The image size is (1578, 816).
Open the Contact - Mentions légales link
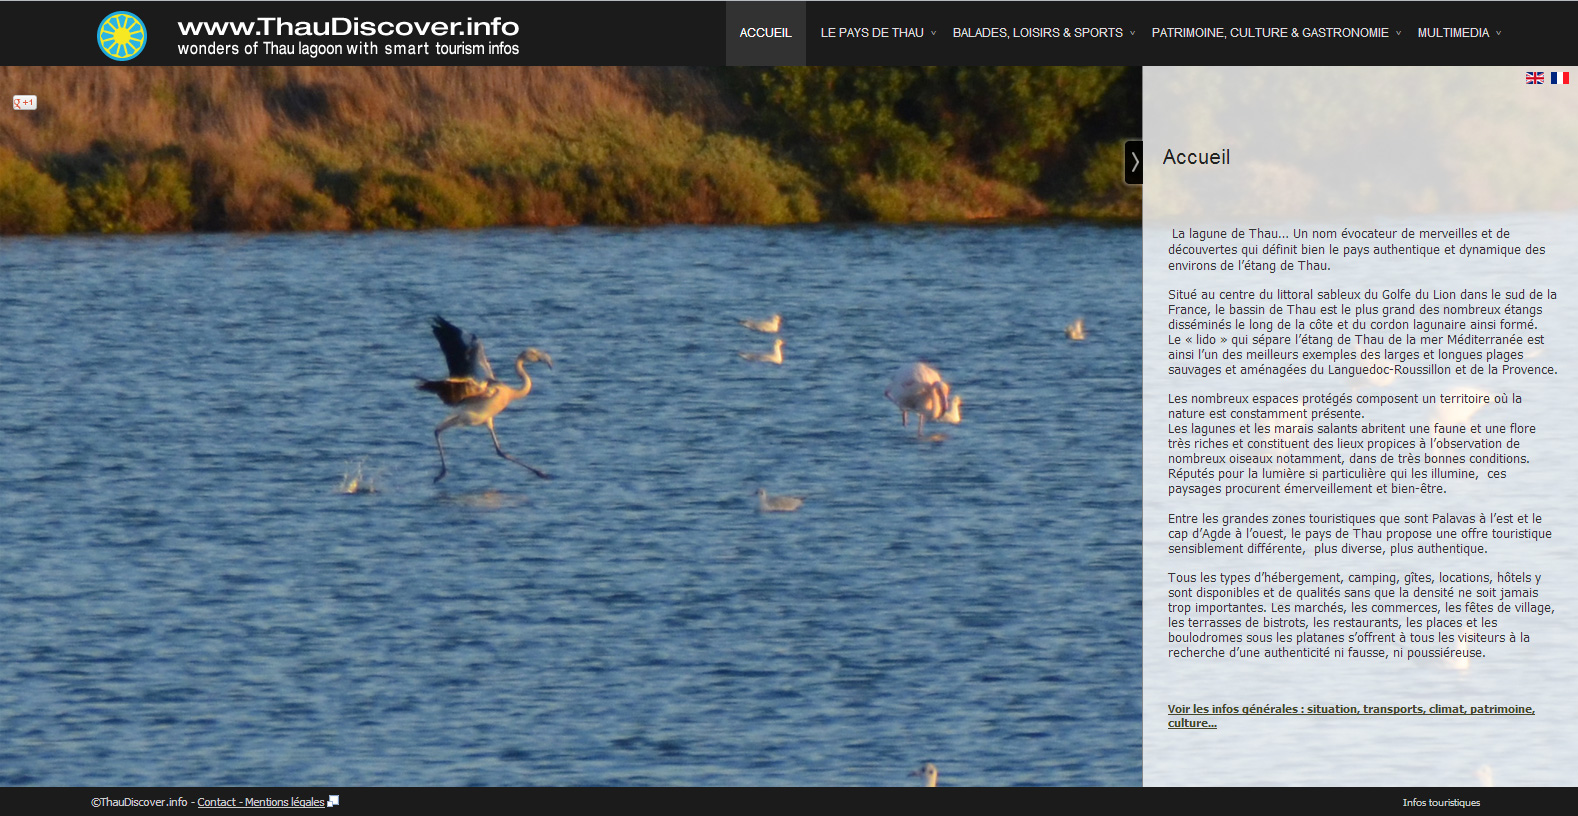261,802
